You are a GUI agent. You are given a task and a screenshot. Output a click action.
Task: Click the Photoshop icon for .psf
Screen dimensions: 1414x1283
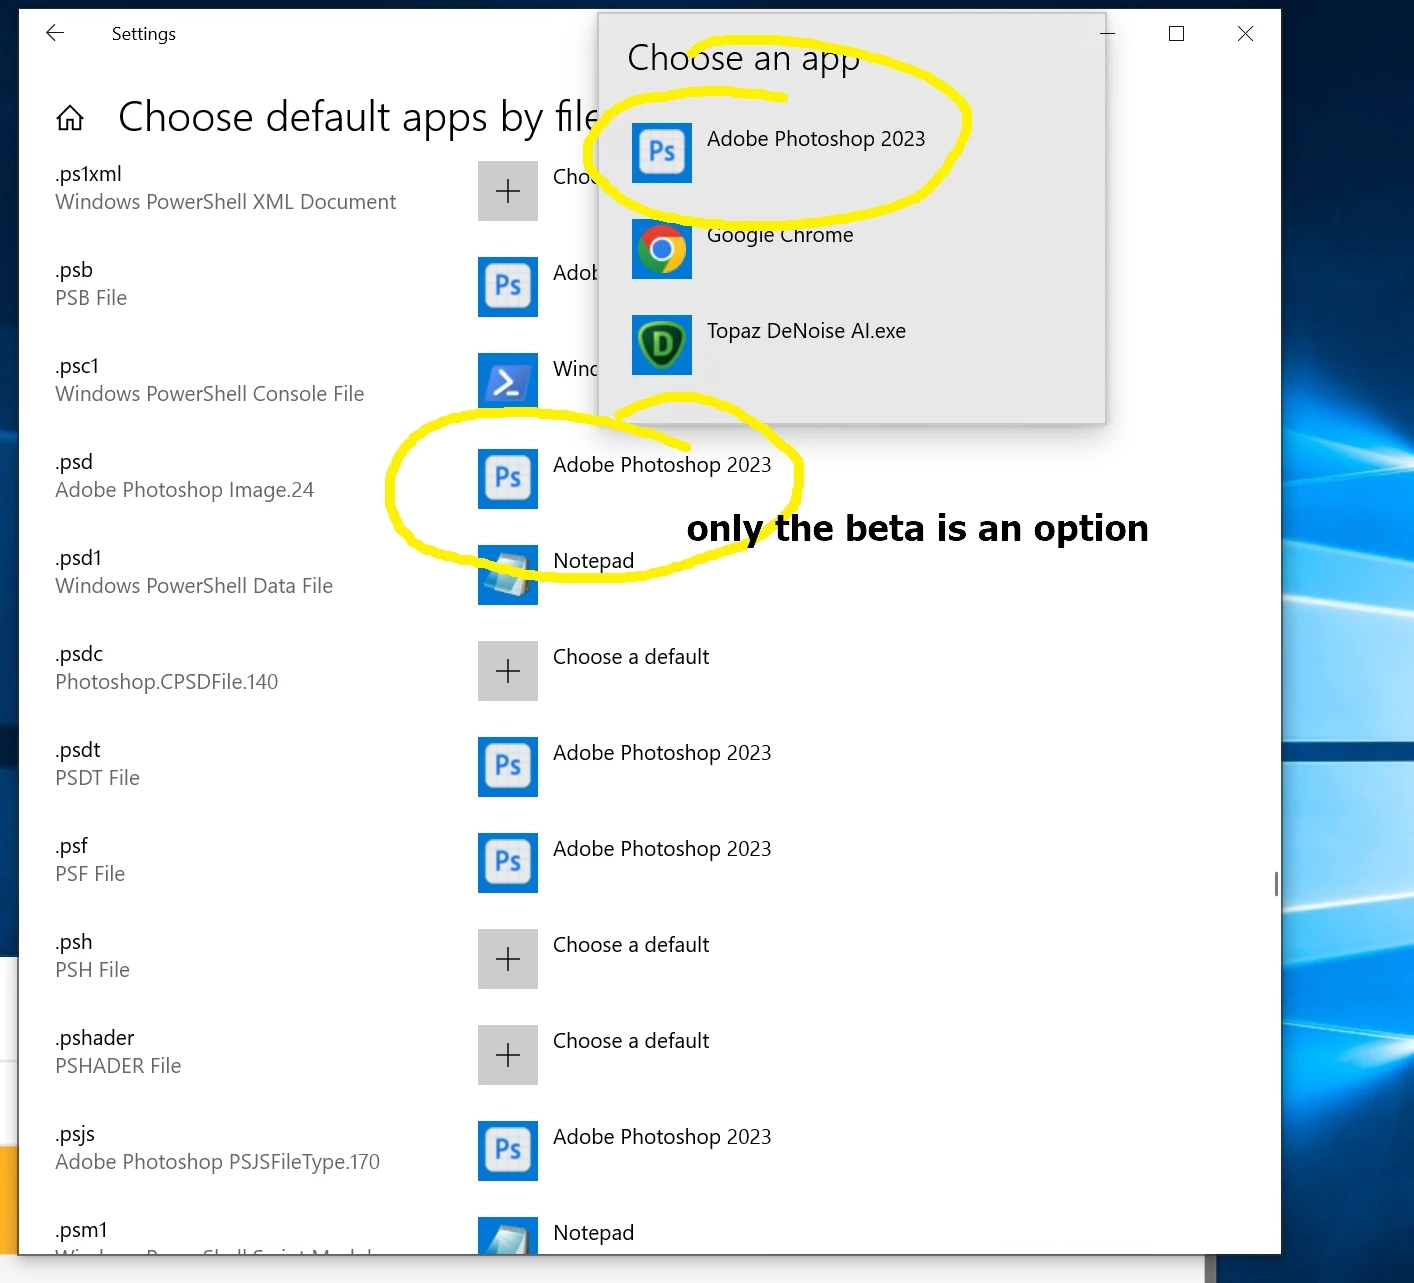[x=508, y=863]
